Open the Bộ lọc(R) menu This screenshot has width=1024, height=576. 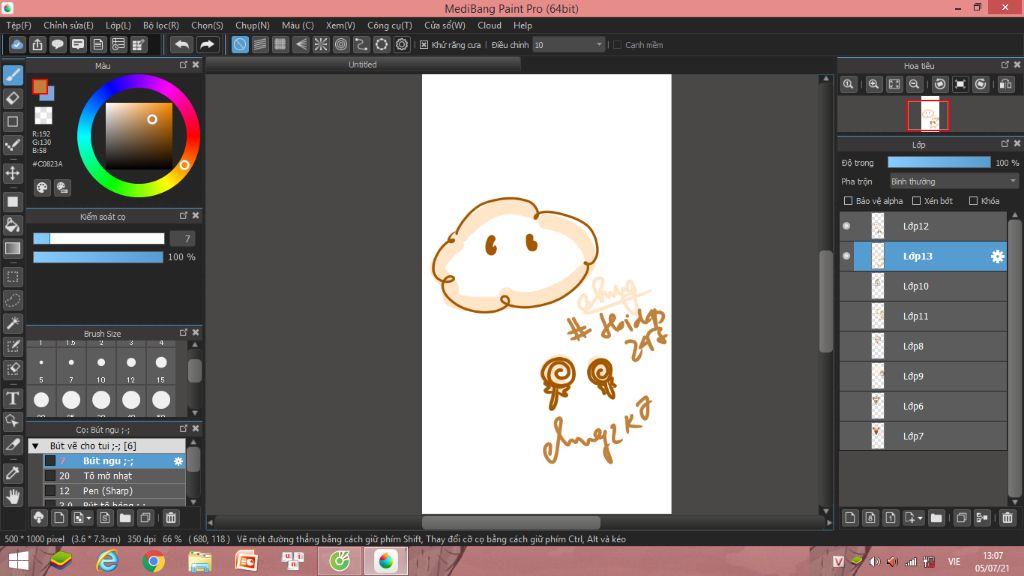pos(161,25)
